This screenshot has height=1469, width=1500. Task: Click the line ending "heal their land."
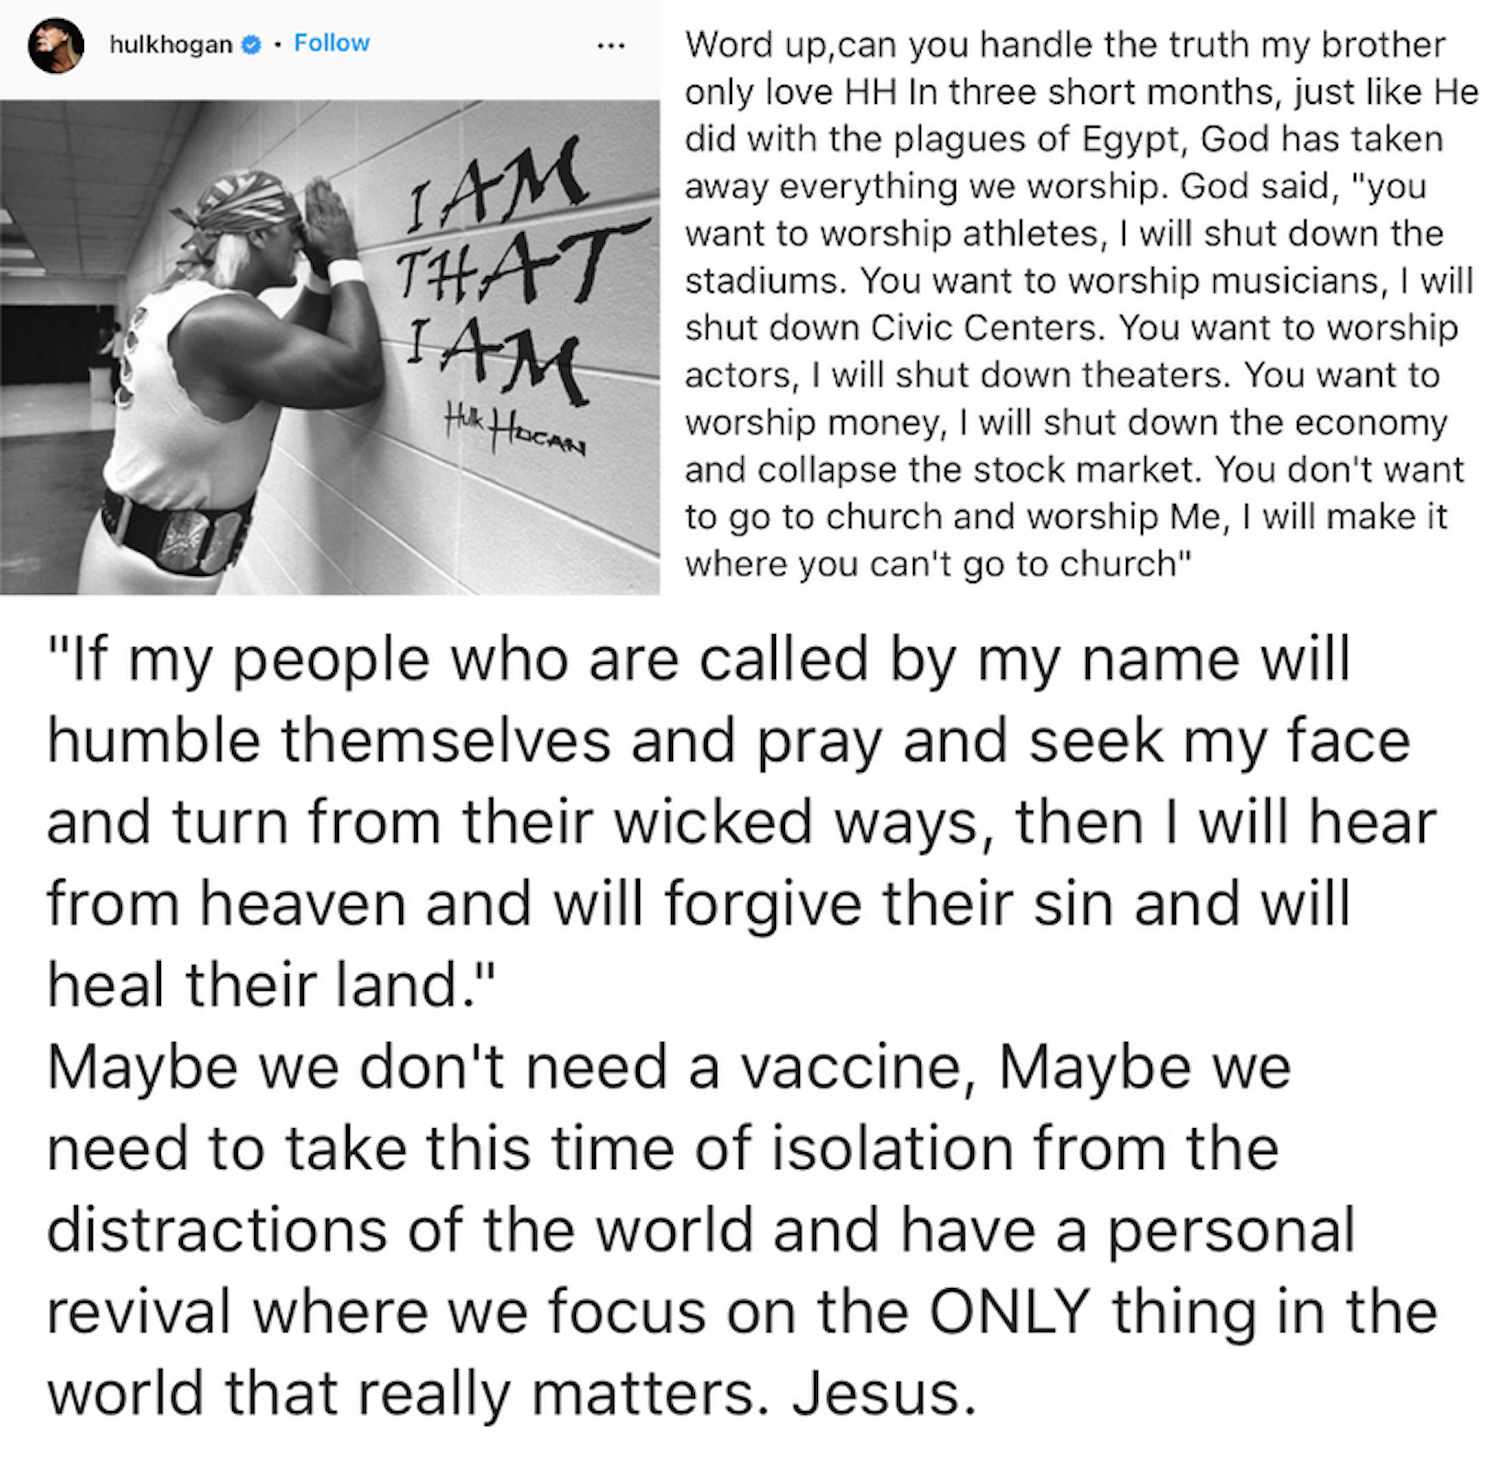(x=271, y=985)
